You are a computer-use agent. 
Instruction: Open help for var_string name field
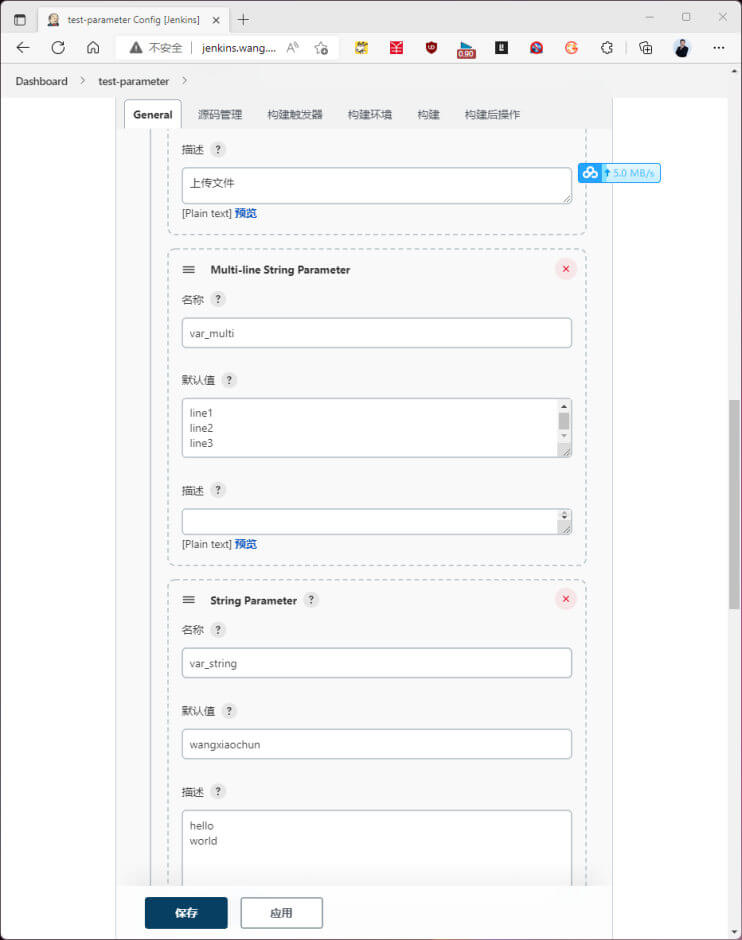218,629
